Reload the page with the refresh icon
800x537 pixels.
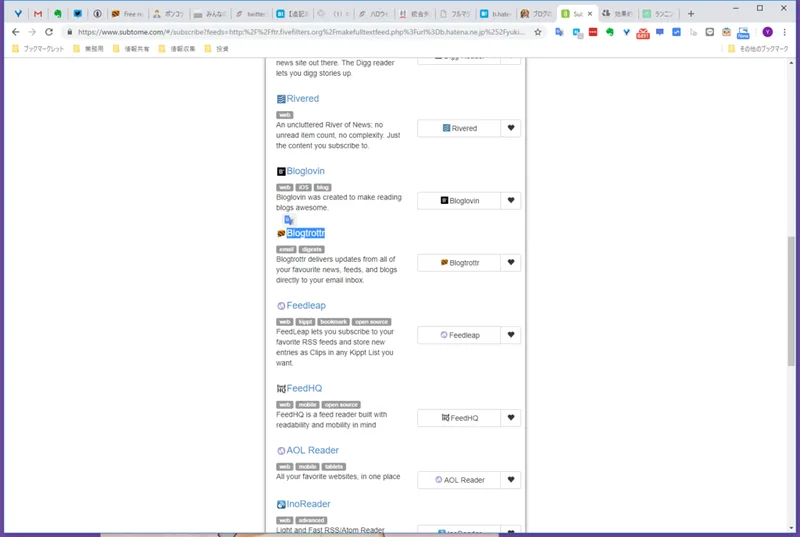[x=49, y=32]
